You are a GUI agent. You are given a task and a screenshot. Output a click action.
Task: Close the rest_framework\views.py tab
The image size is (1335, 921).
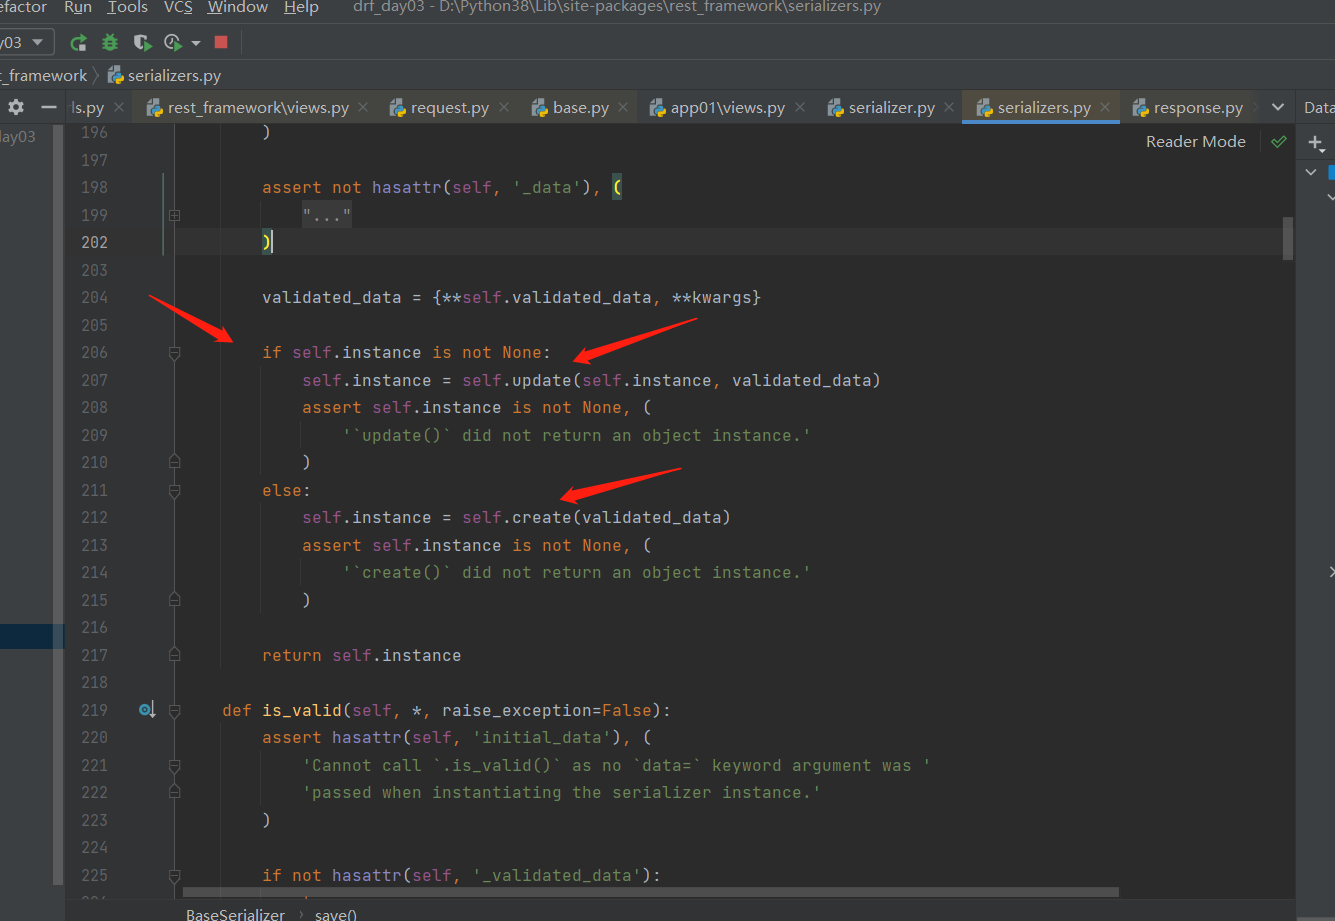tap(362, 107)
